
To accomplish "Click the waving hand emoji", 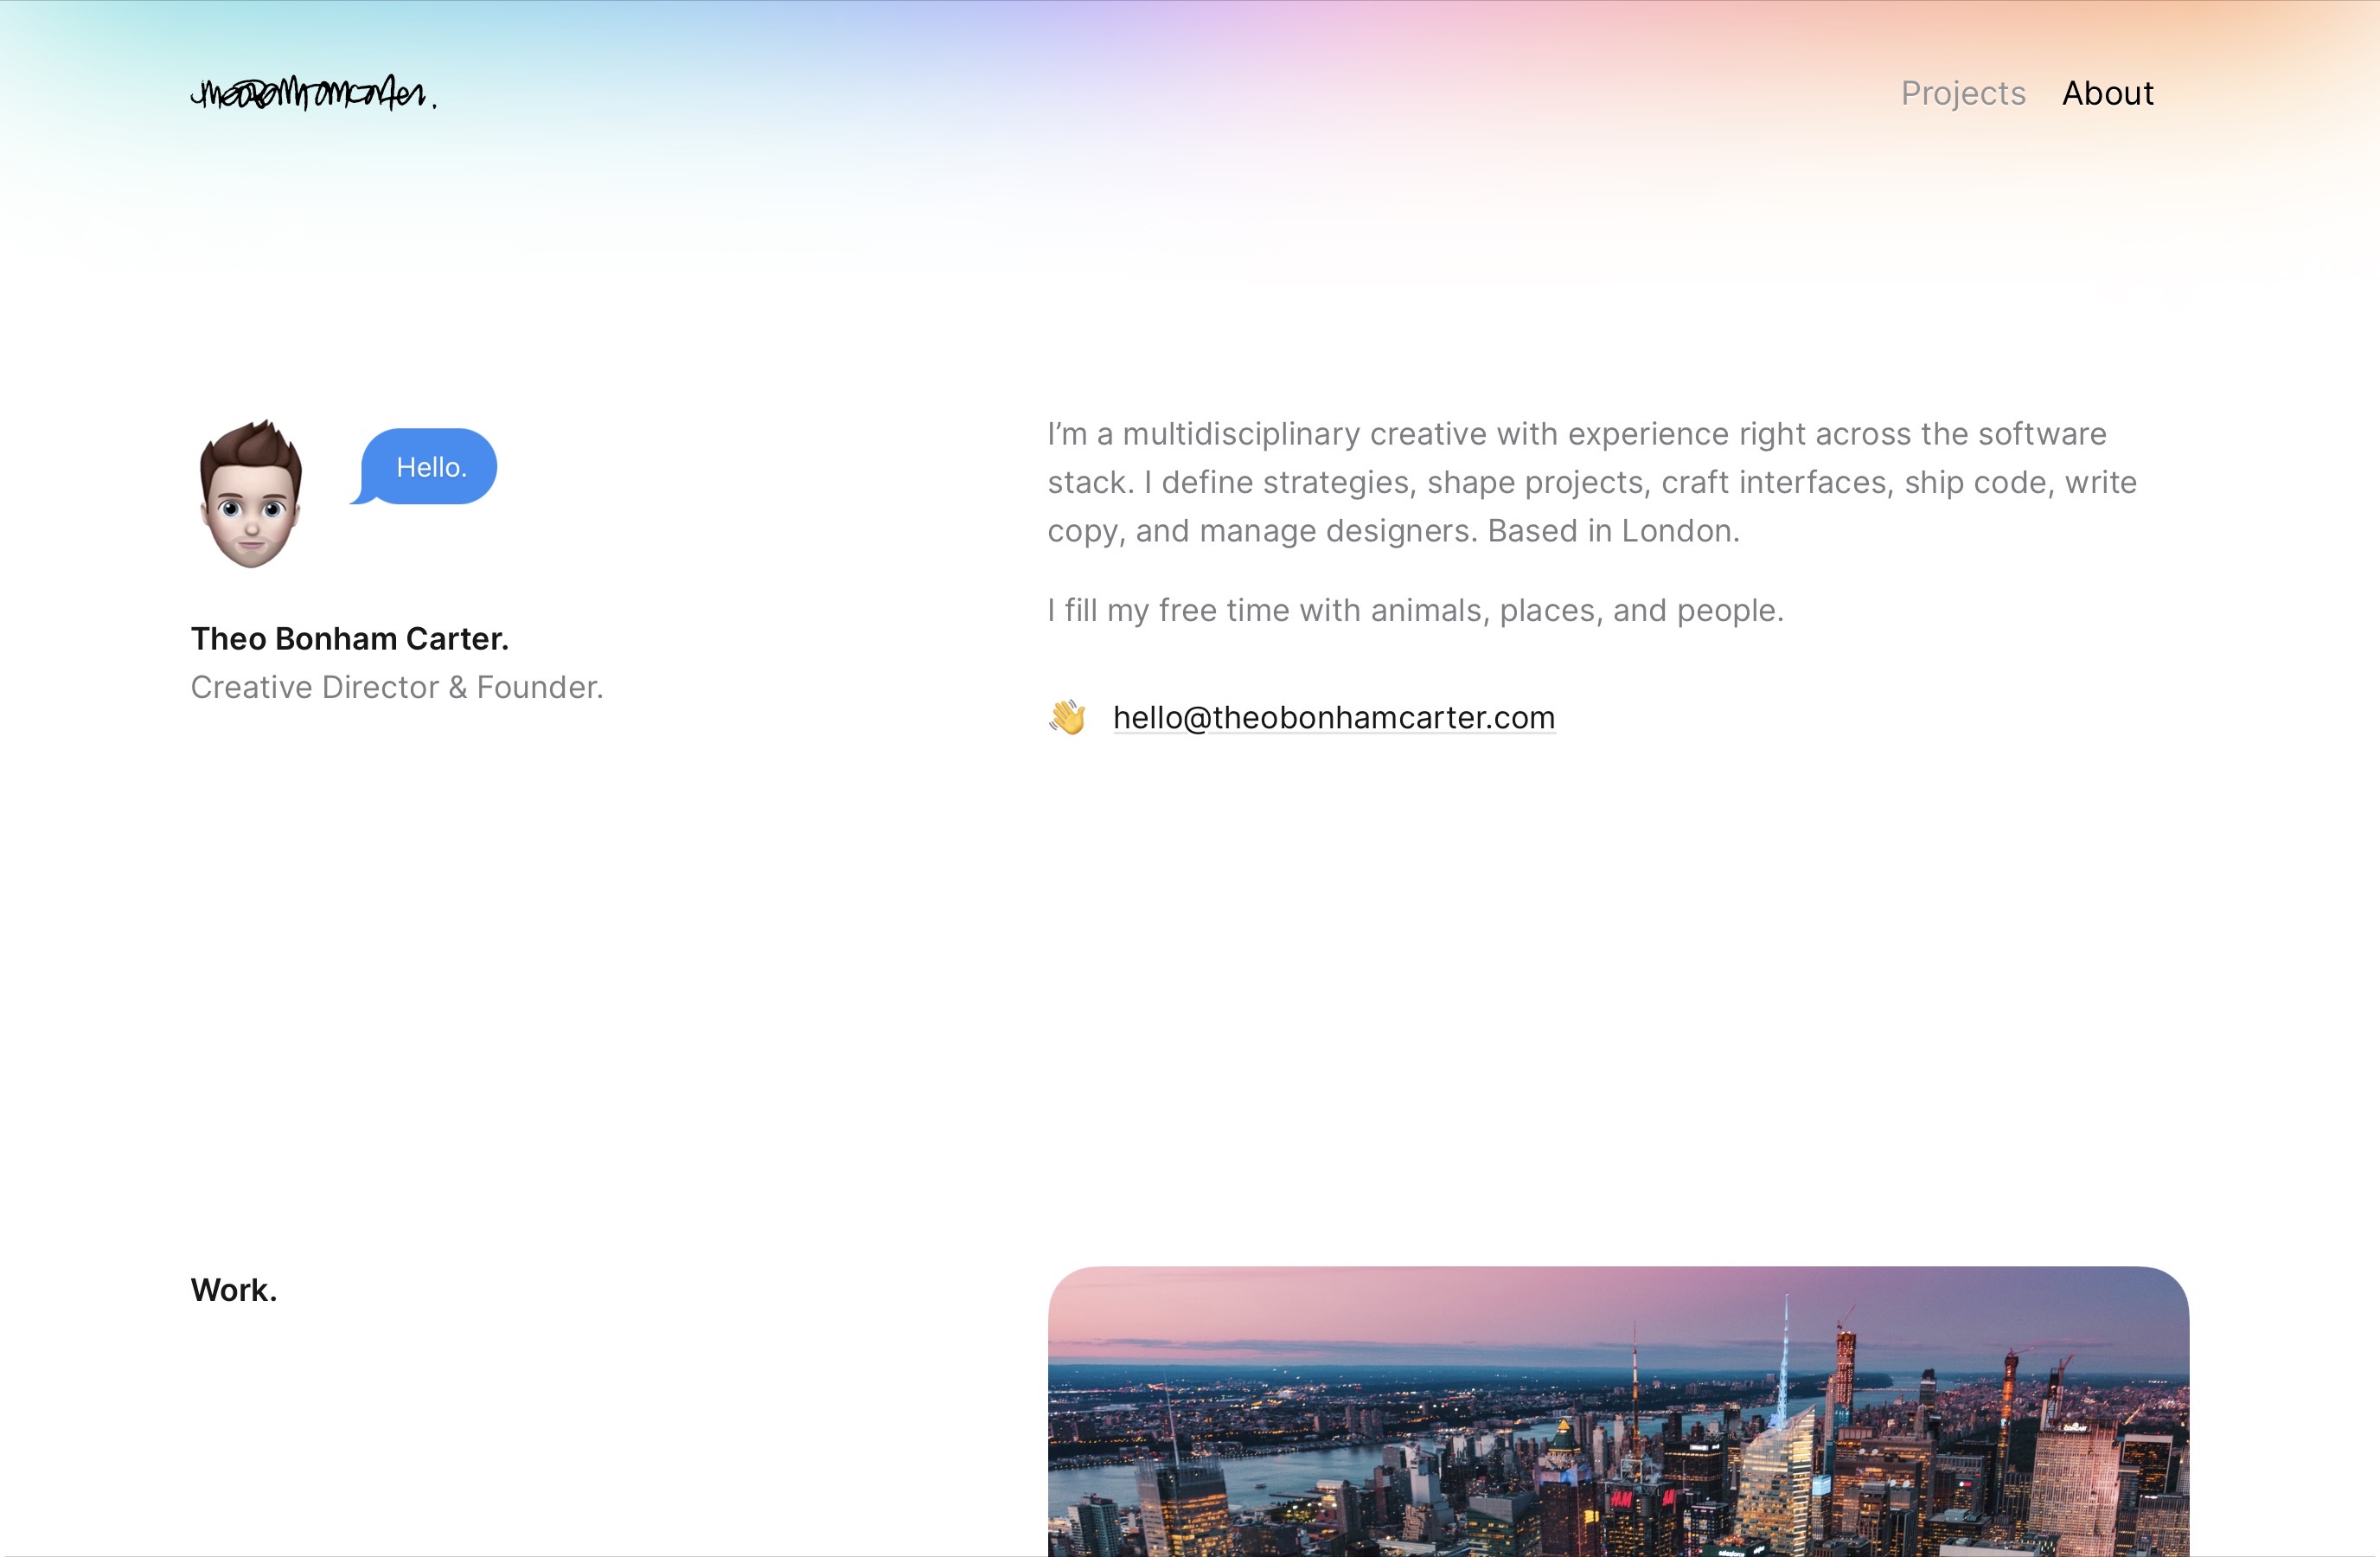I will (x=1067, y=717).
